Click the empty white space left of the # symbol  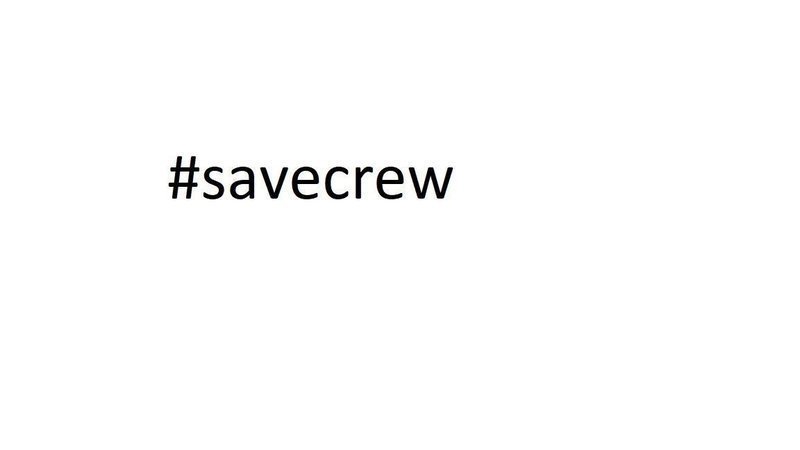click(82, 179)
